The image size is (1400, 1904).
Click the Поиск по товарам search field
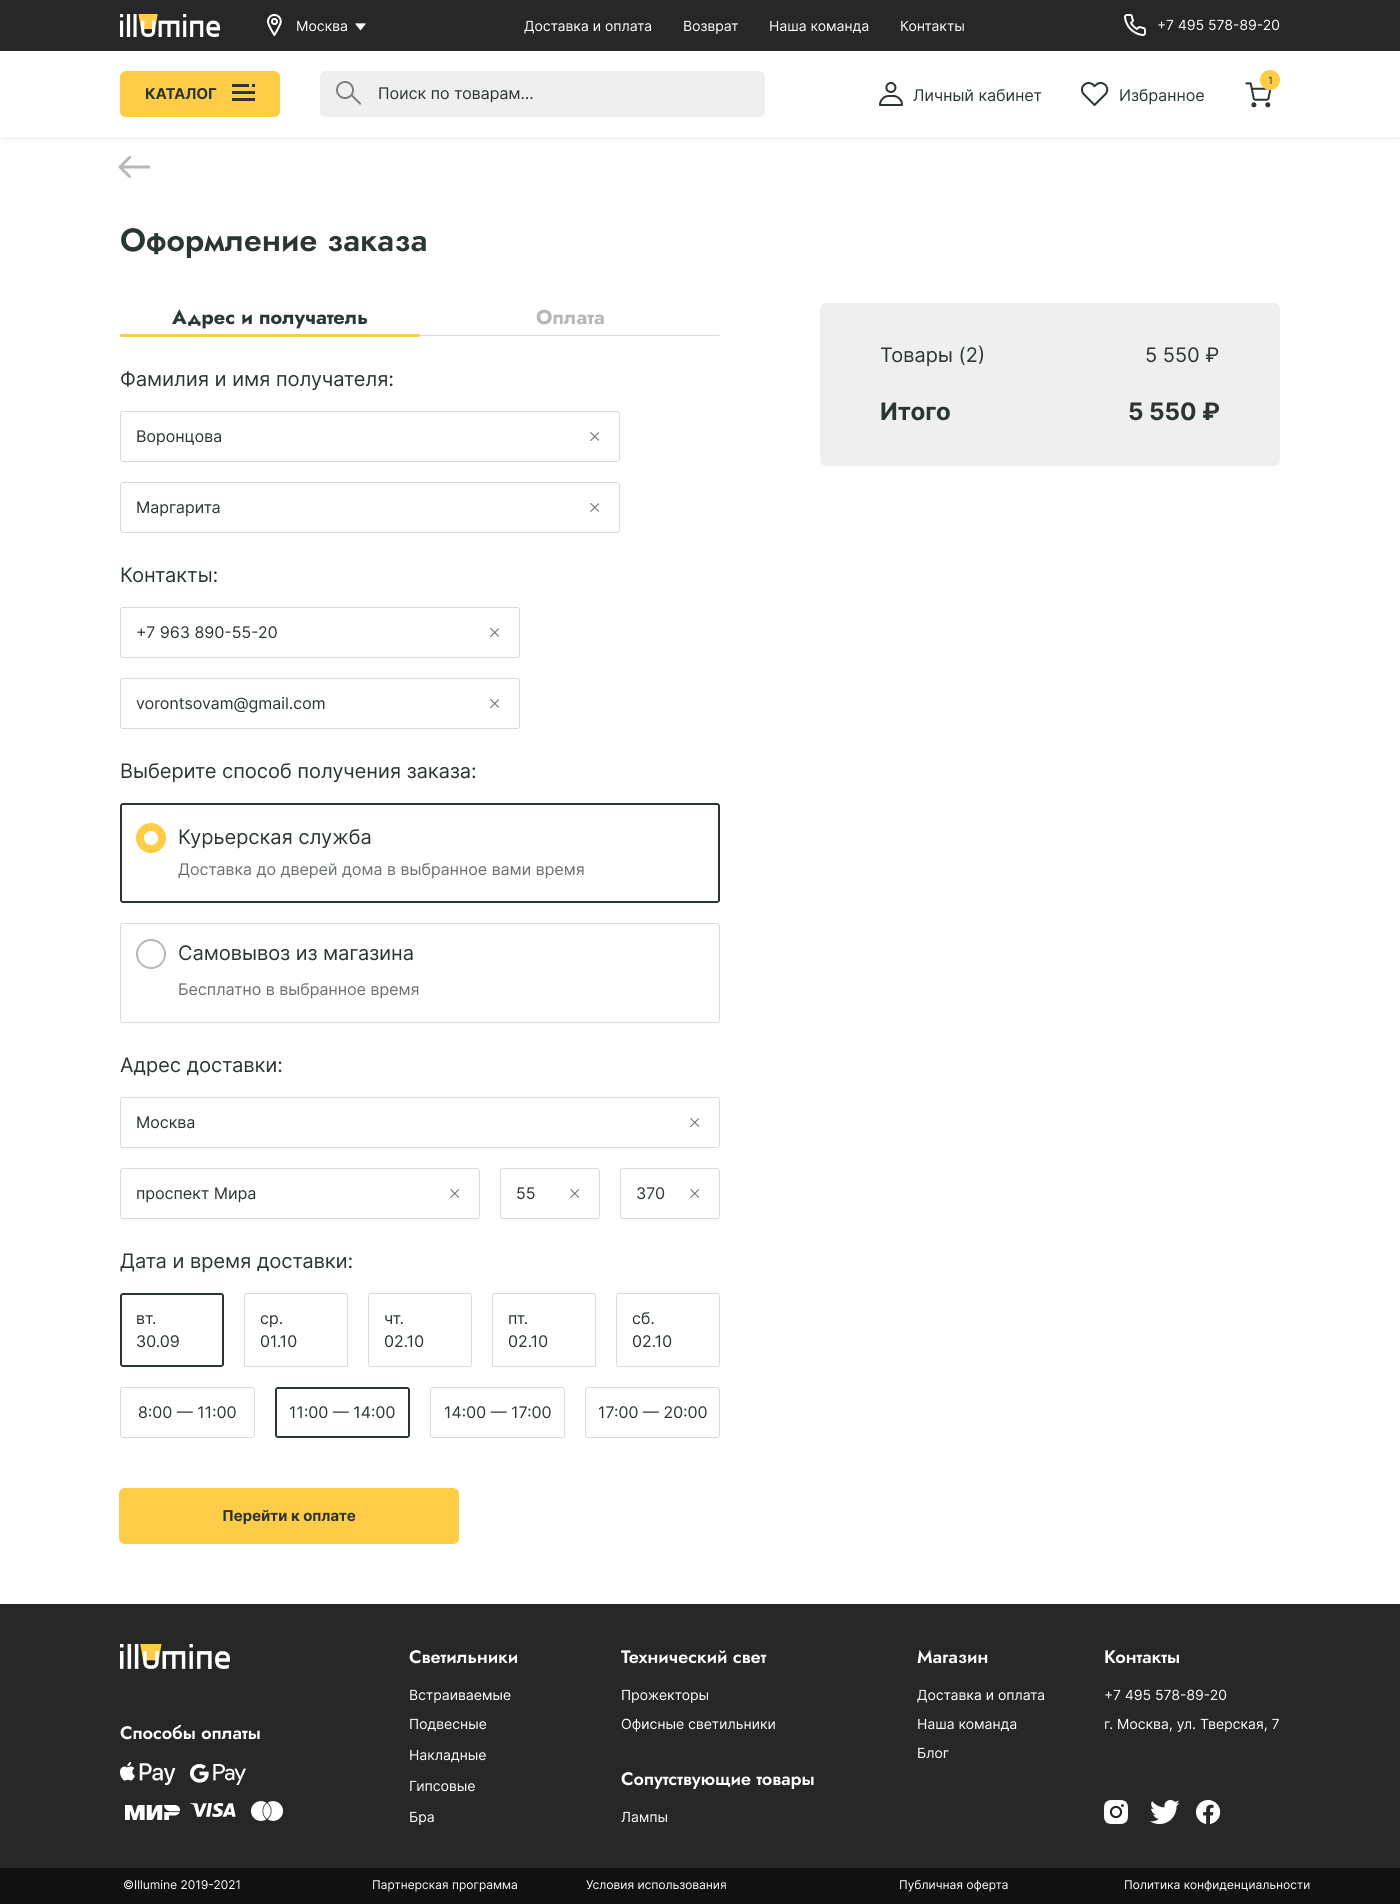tap(542, 94)
